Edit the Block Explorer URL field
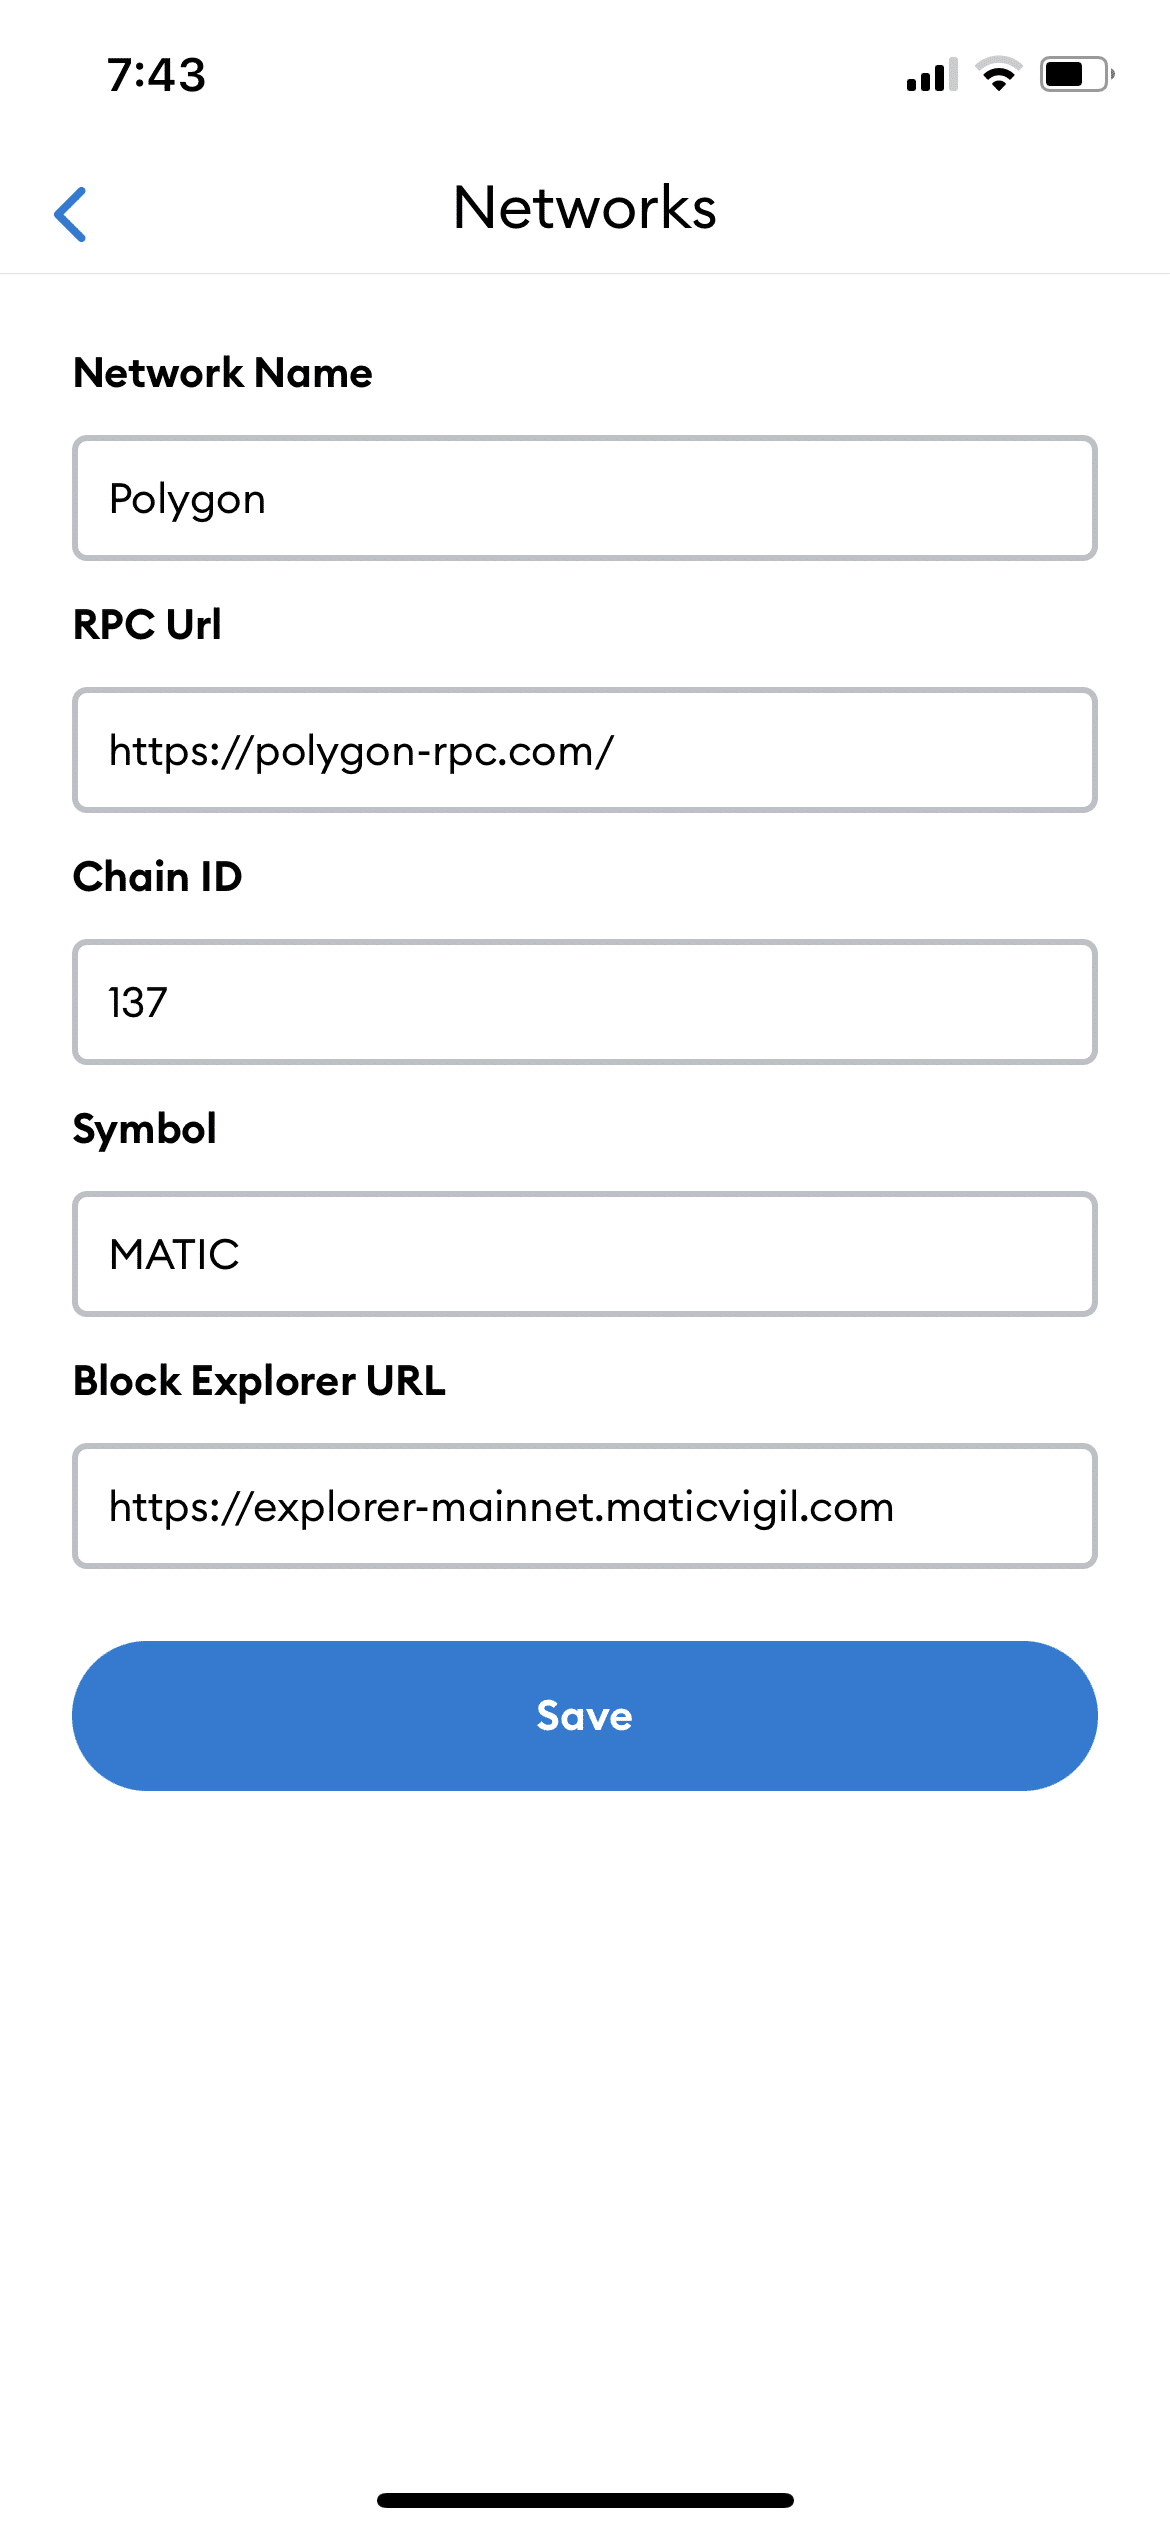The image size is (1170, 2532). (x=585, y=1506)
